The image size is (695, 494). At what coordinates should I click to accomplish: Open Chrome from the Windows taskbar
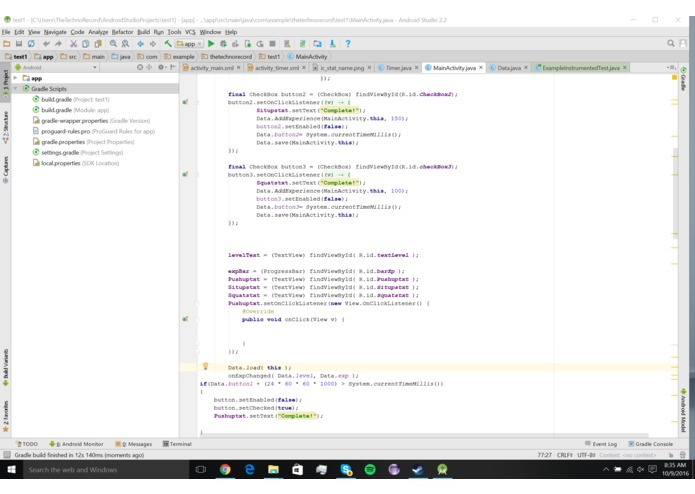(x=225, y=469)
